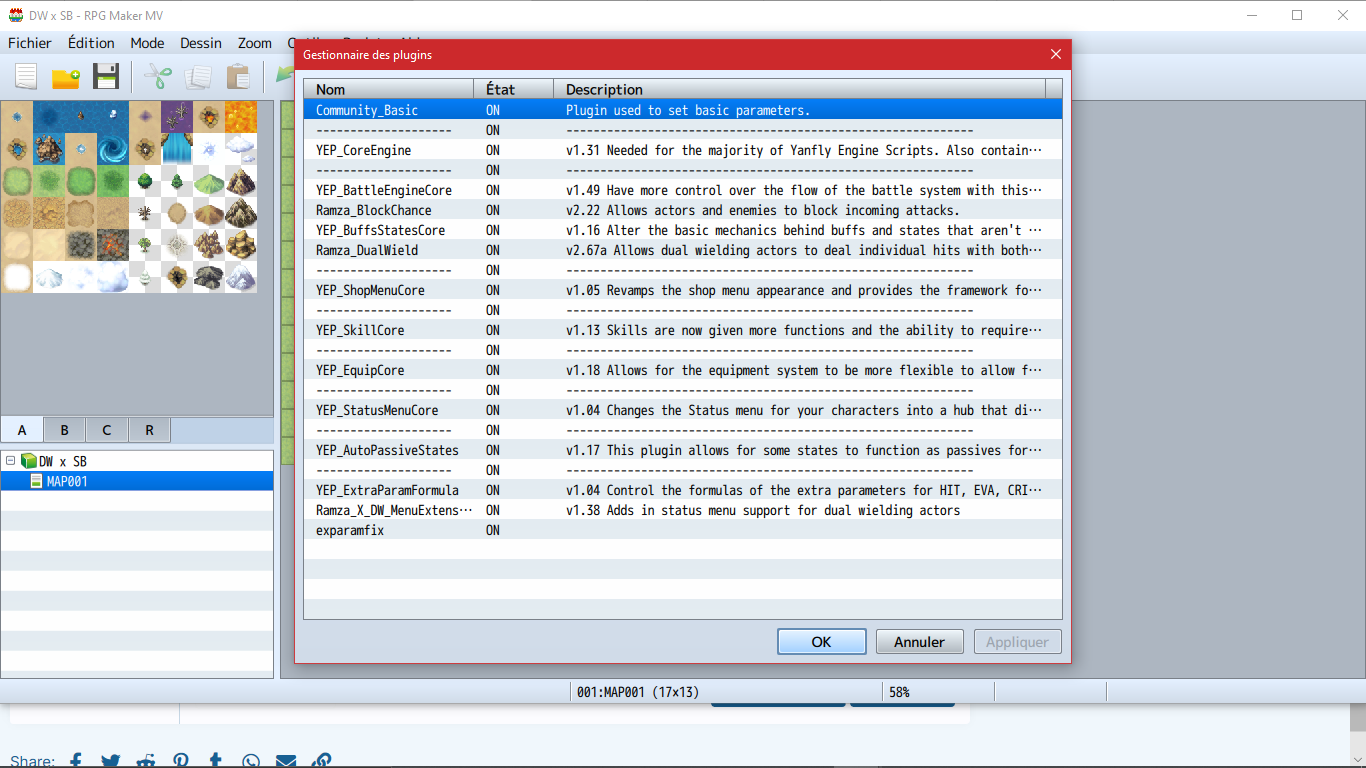Image resolution: width=1366 pixels, height=768 pixels.
Task: Pick the purple swamp tile with dead trees
Action: pyautogui.click(x=177, y=117)
